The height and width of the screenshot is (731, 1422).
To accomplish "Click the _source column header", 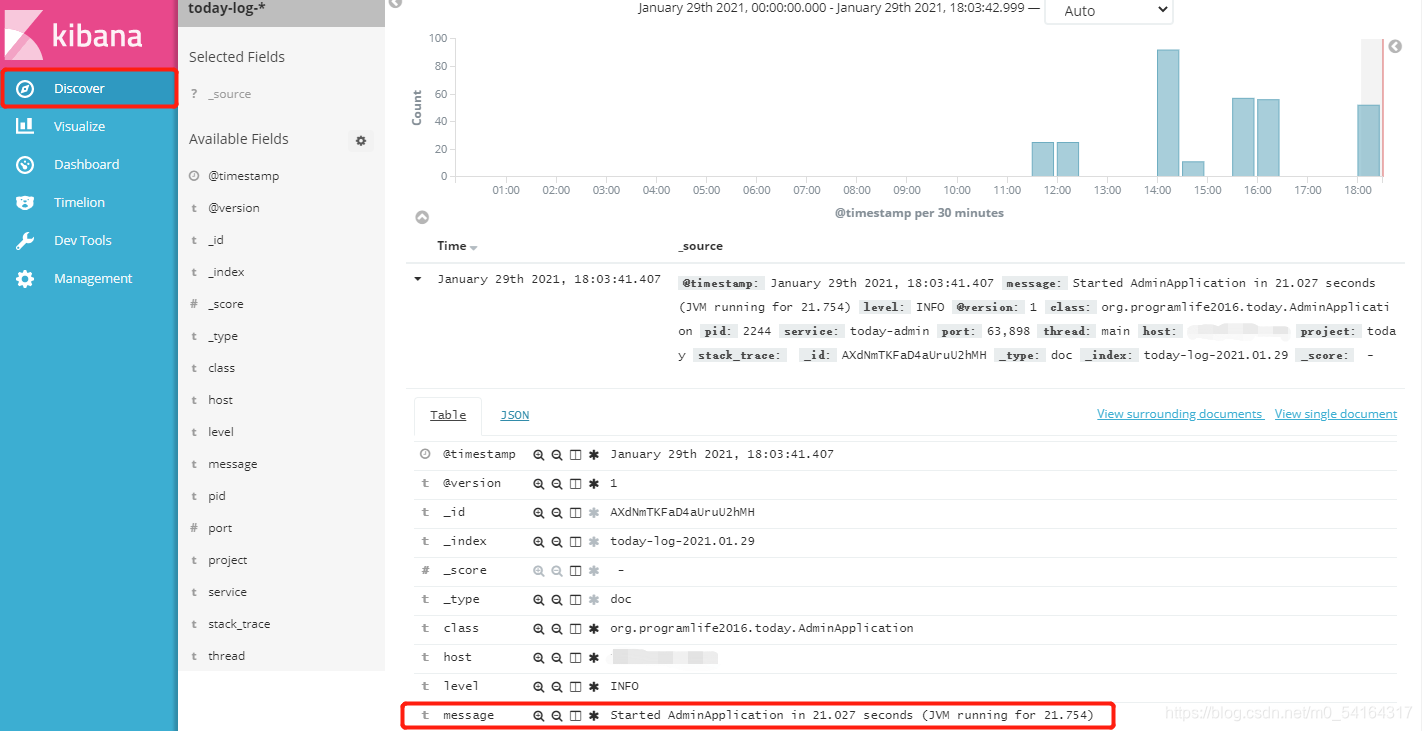I will [x=700, y=246].
